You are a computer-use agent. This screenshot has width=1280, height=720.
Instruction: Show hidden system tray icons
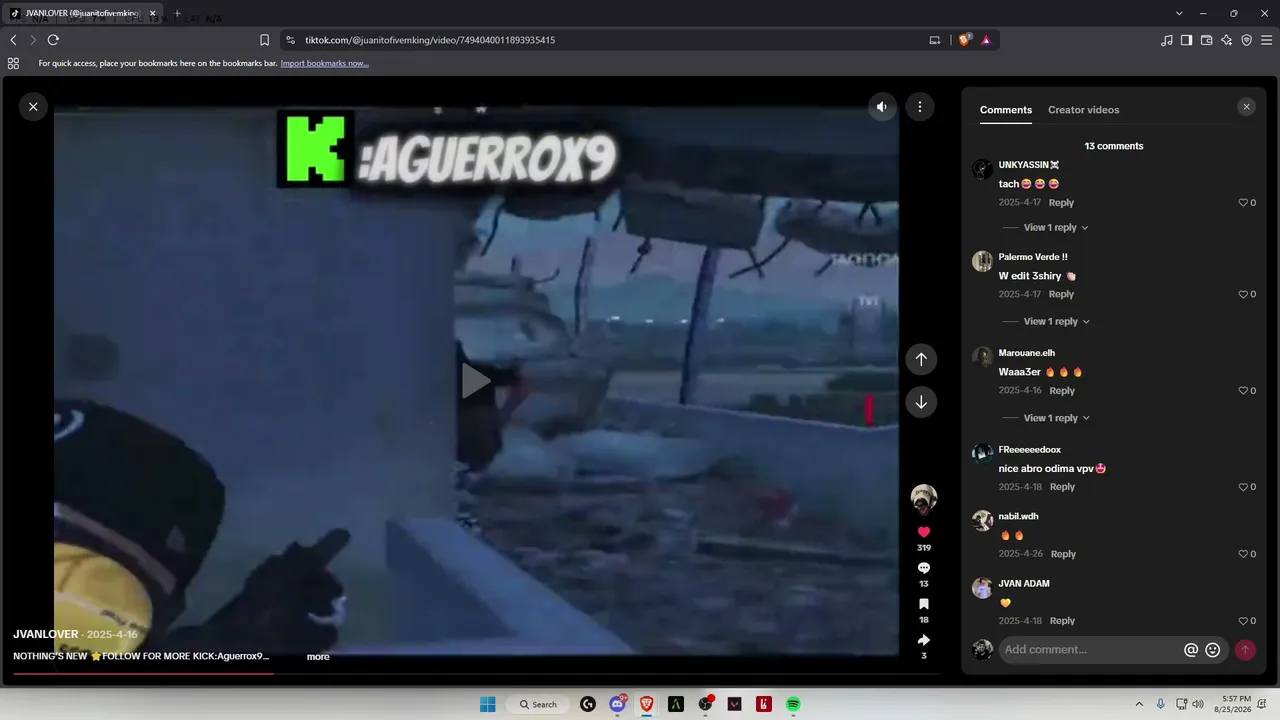[1138, 704]
